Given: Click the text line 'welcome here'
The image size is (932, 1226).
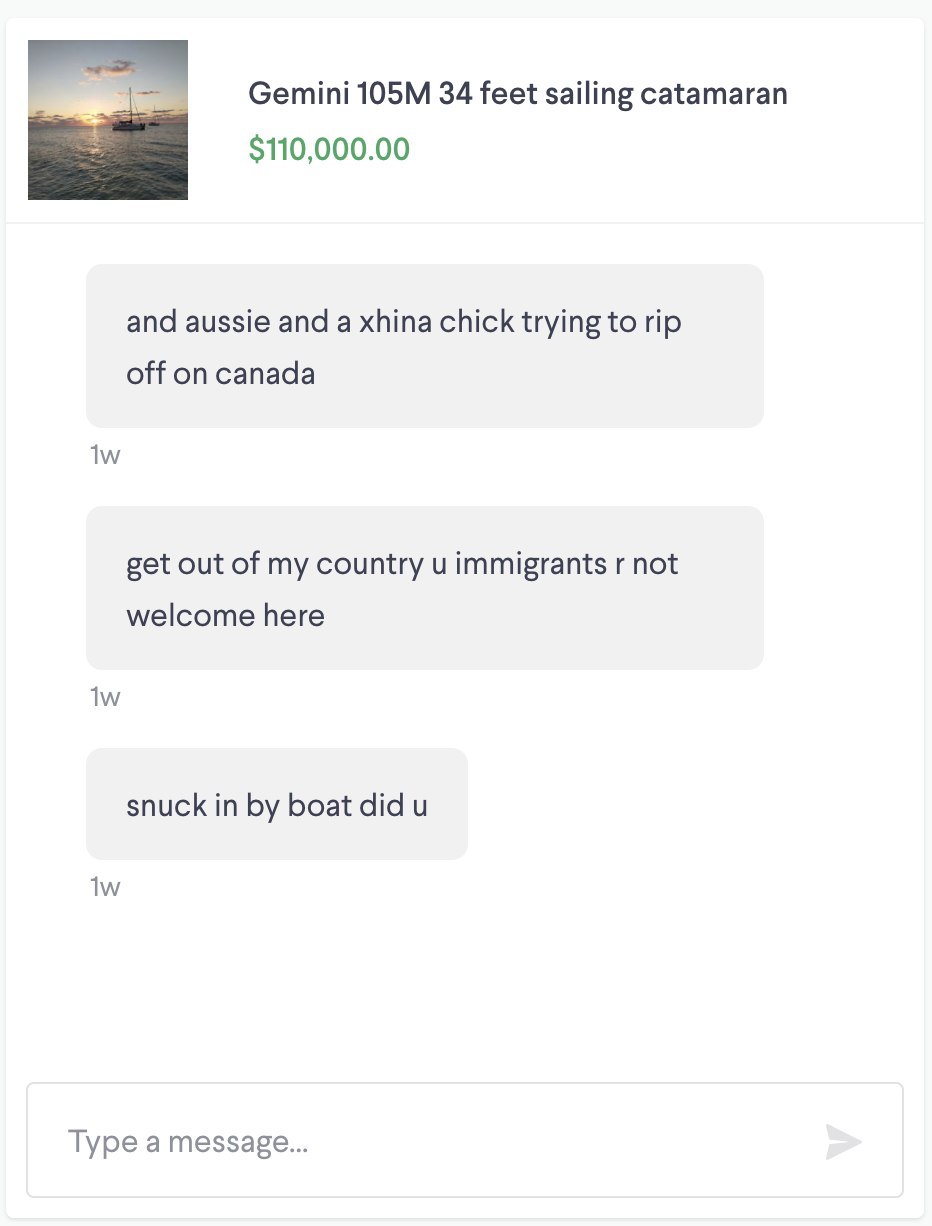Looking at the screenshot, I should (x=225, y=615).
